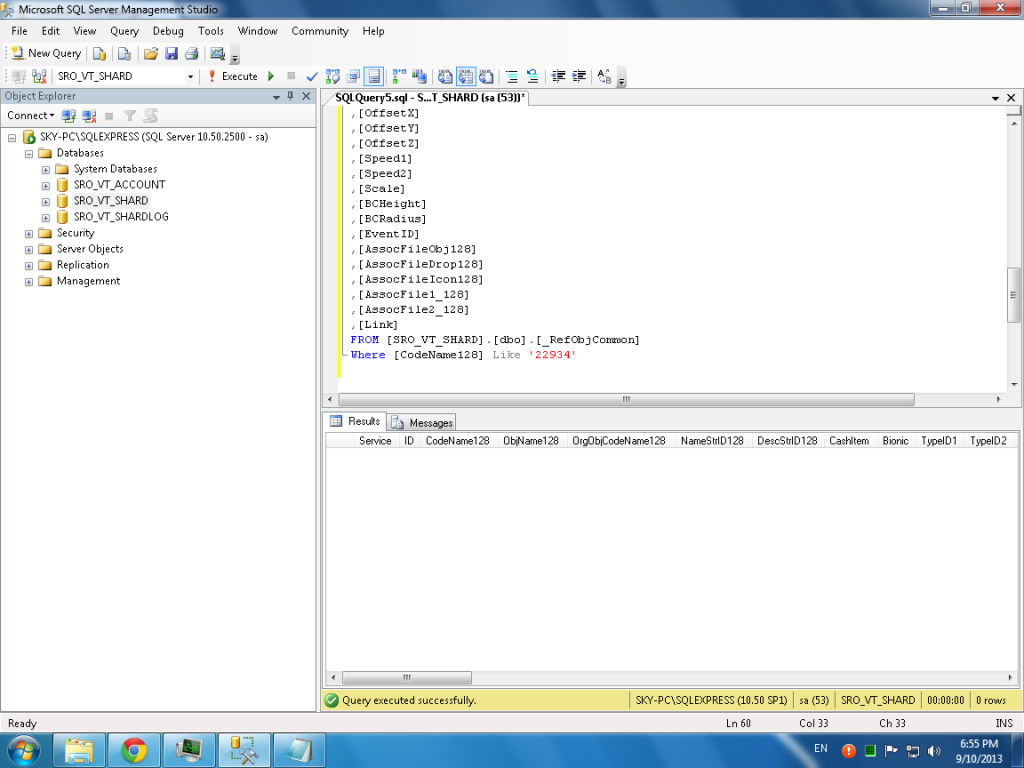Click Object Explorer disconnect icon
Image resolution: width=1024 pixels, height=768 pixels.
click(89, 116)
